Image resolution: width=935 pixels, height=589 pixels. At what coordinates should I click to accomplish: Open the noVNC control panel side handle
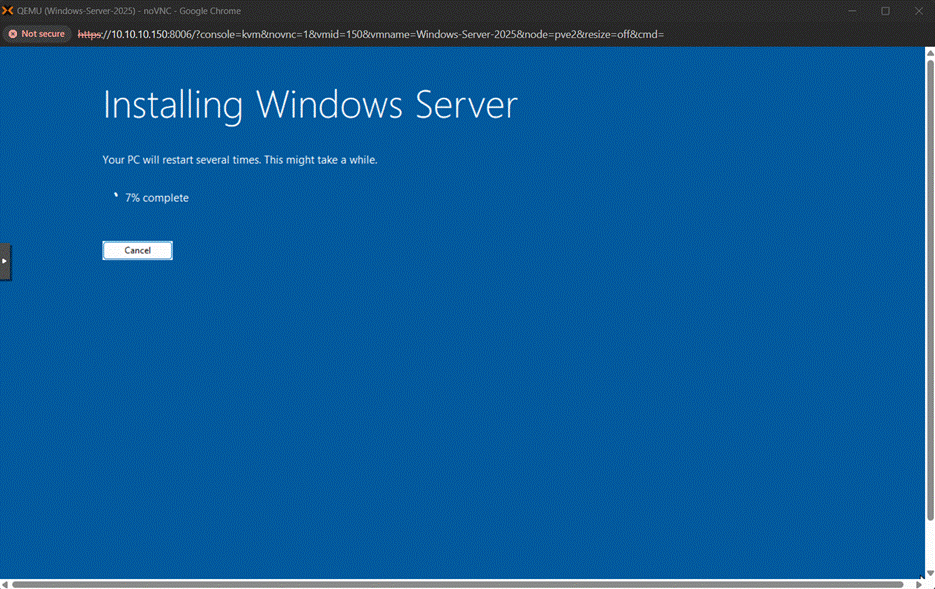tap(5, 261)
